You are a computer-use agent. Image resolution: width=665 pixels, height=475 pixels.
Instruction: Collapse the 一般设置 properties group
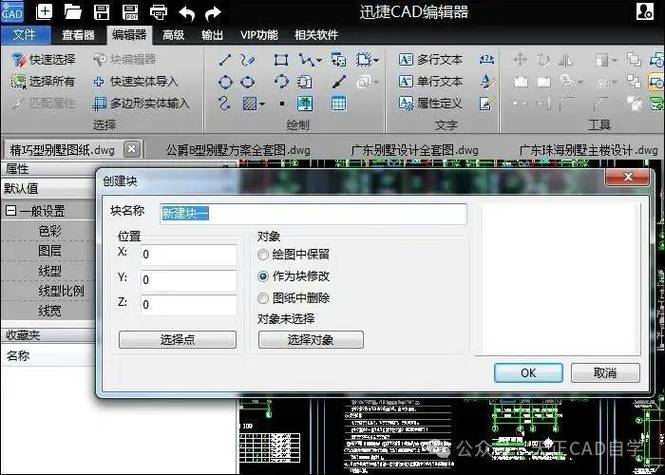[11, 211]
